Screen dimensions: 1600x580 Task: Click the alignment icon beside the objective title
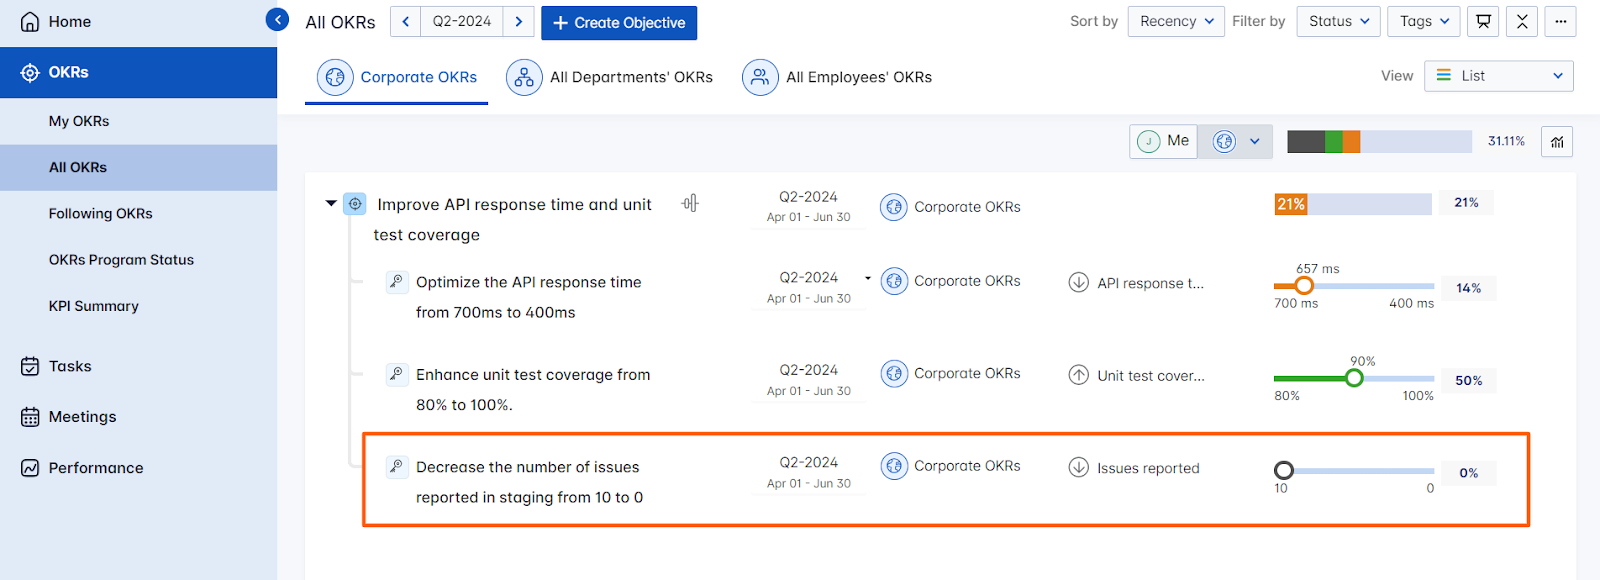click(690, 204)
